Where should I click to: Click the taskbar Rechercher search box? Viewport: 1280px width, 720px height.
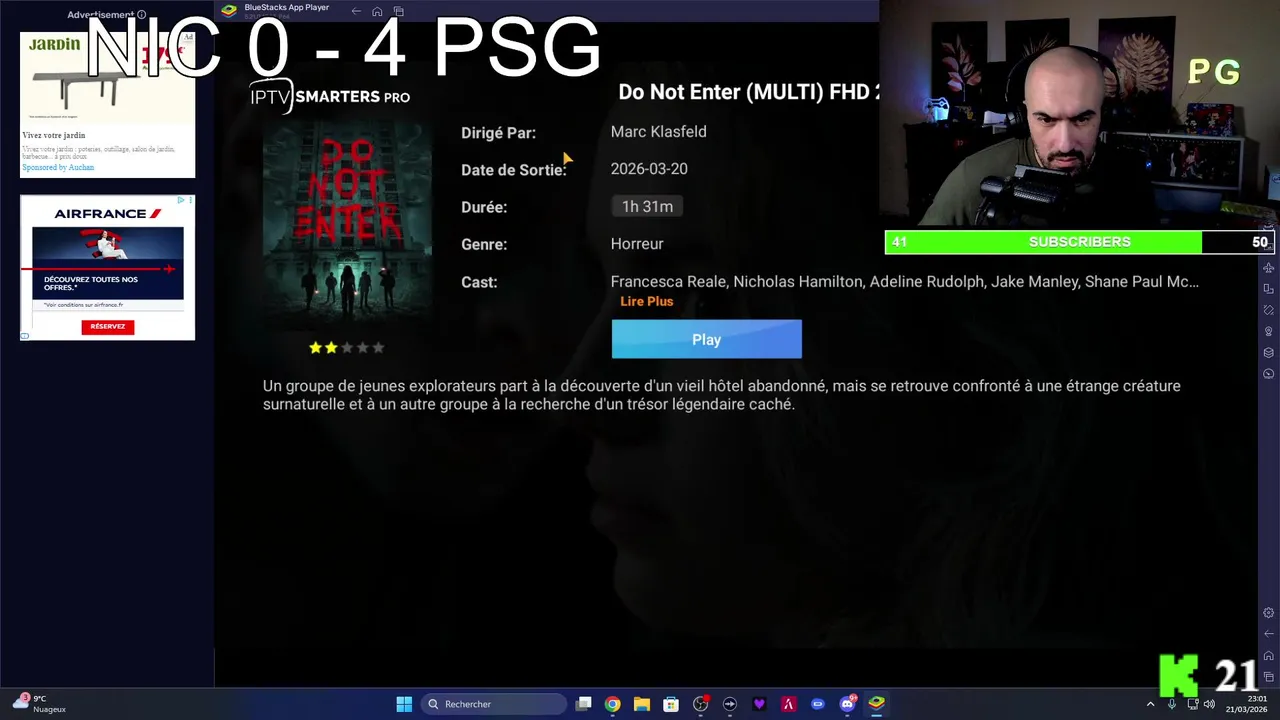(x=493, y=704)
